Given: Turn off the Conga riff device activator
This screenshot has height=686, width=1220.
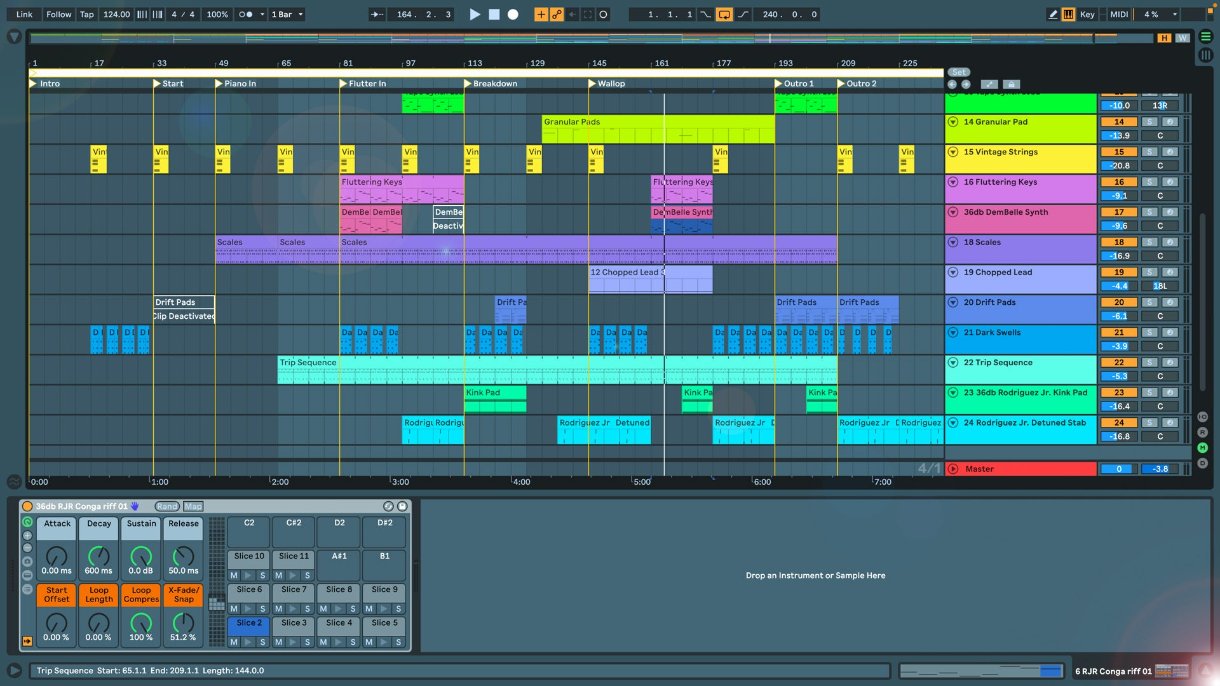Looking at the screenshot, I should click(x=27, y=507).
